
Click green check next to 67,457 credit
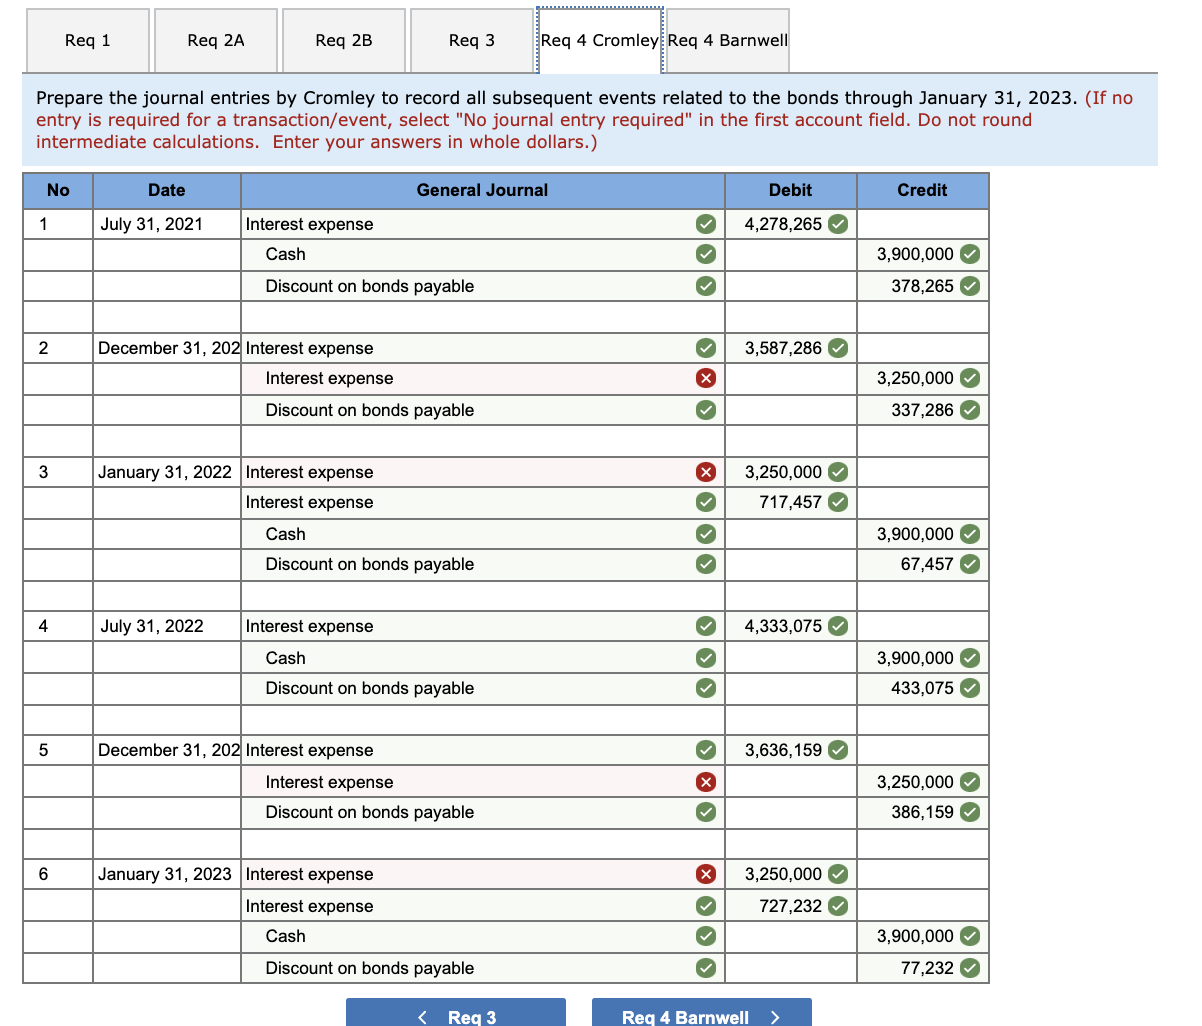pos(970,564)
